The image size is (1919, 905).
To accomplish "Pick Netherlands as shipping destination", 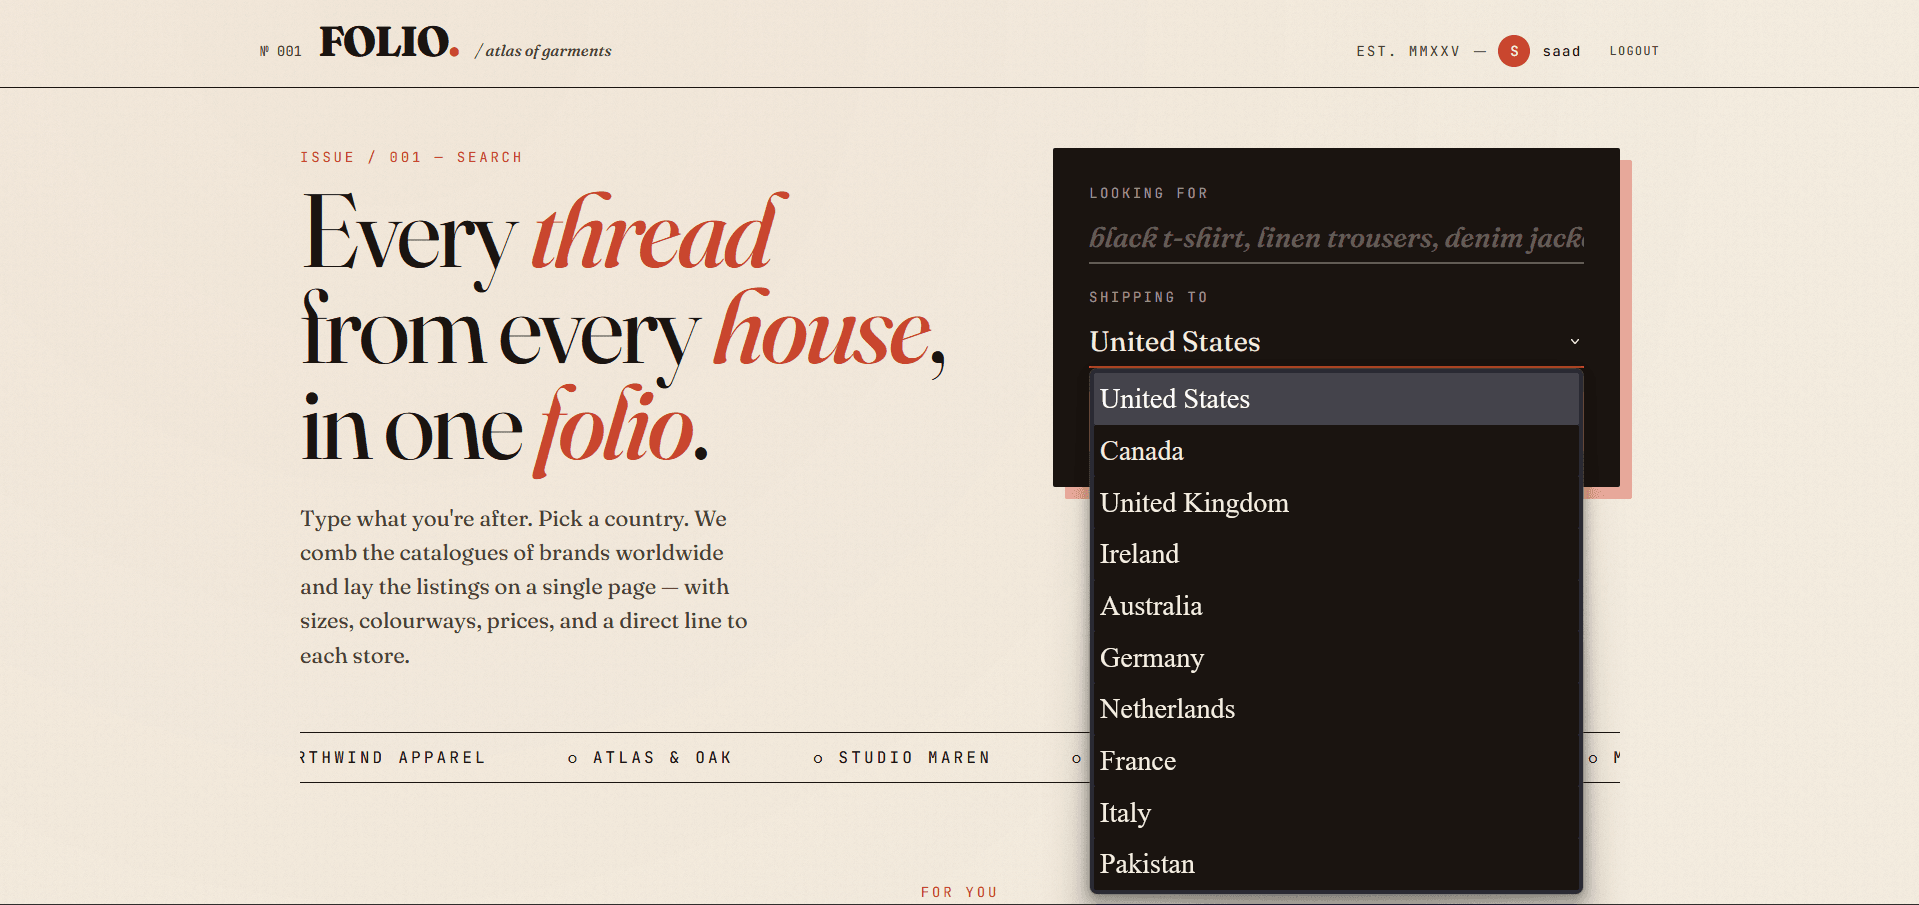I will tap(1336, 709).
